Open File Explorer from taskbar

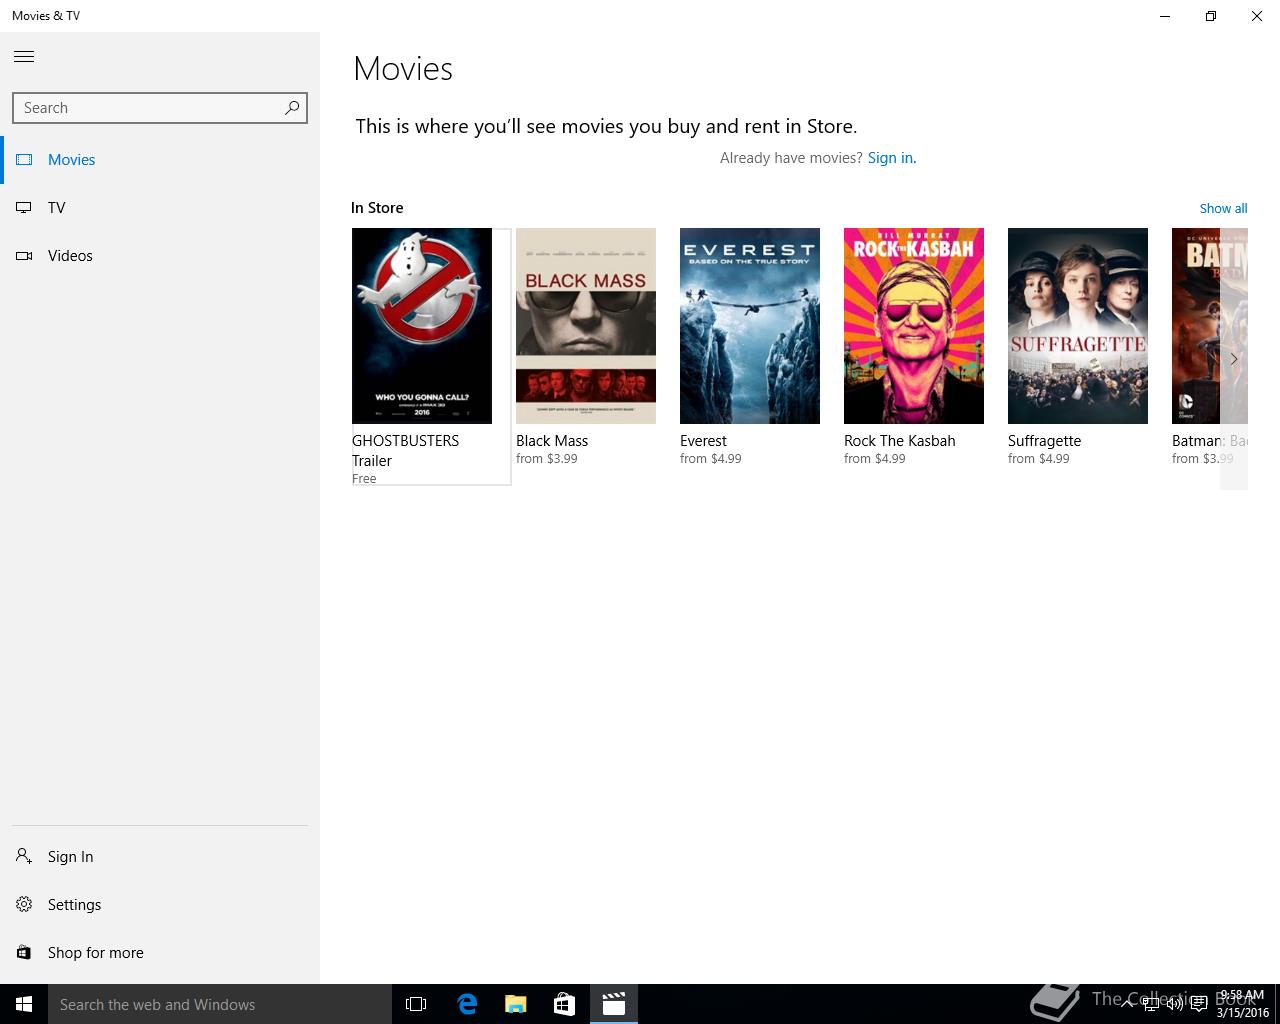[516, 1004]
